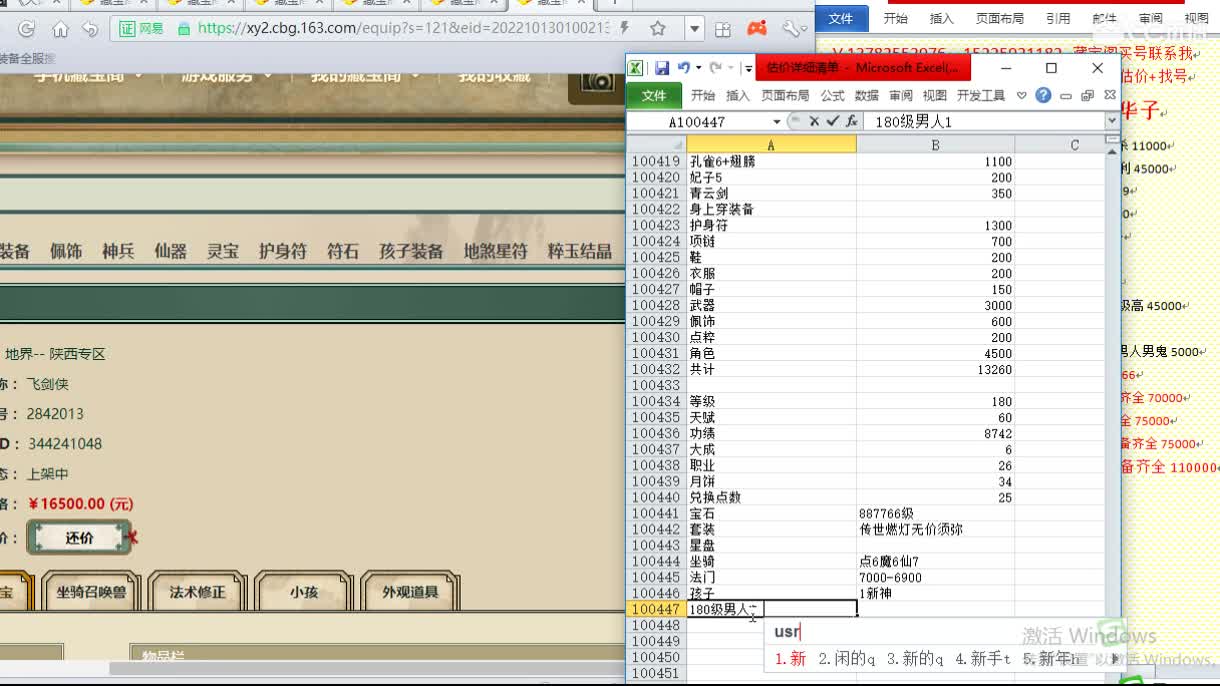Click cell with value 4500
The image size is (1220, 686).
[935, 353]
